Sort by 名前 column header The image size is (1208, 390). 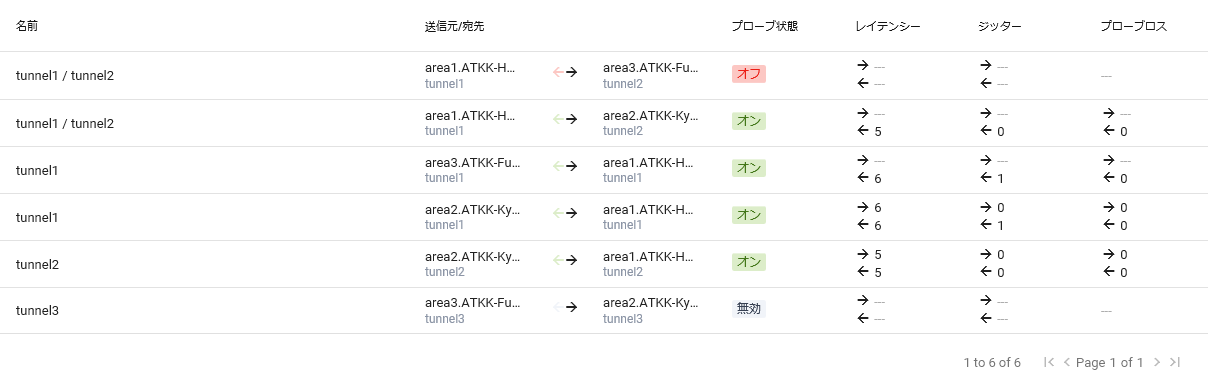pos(27,25)
